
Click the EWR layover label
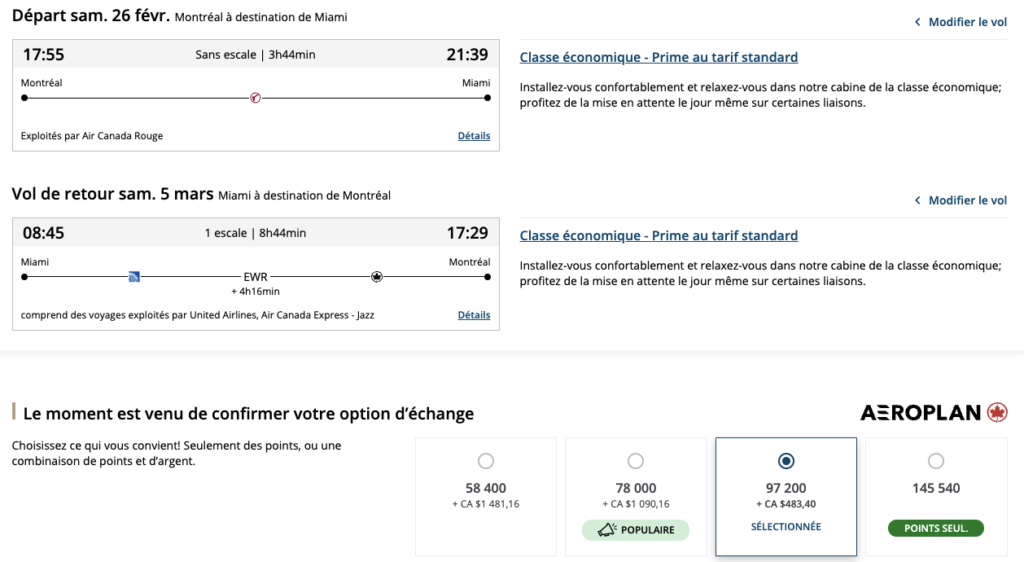(256, 277)
